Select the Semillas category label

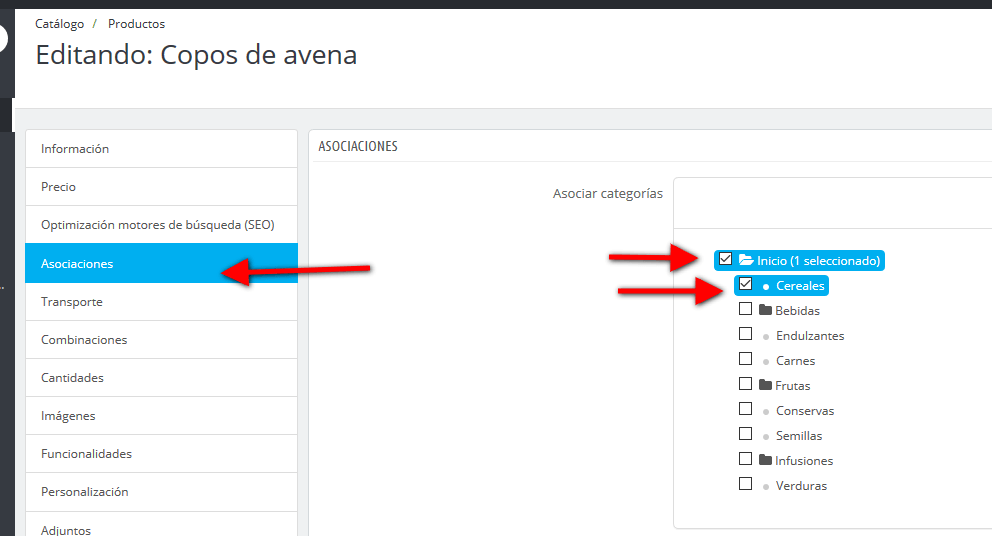click(x=799, y=436)
